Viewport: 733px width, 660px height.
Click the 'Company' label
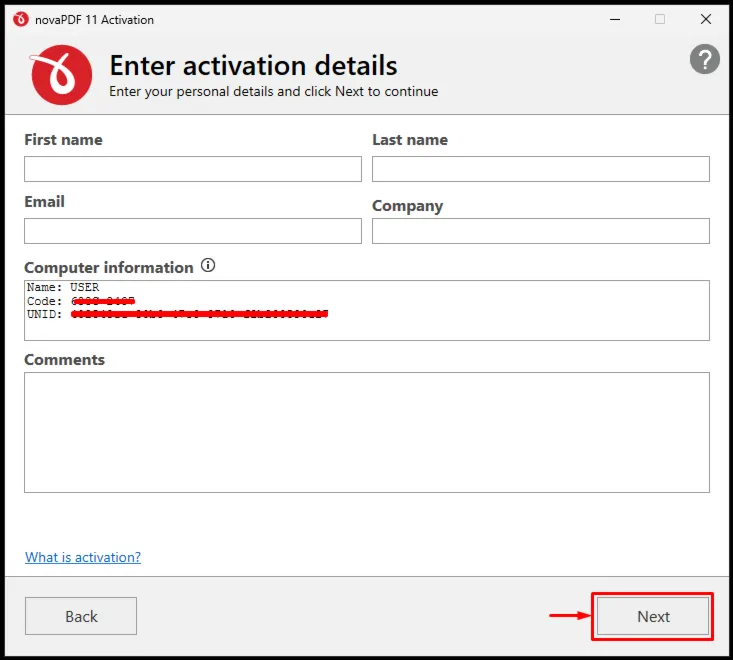[x=407, y=206]
